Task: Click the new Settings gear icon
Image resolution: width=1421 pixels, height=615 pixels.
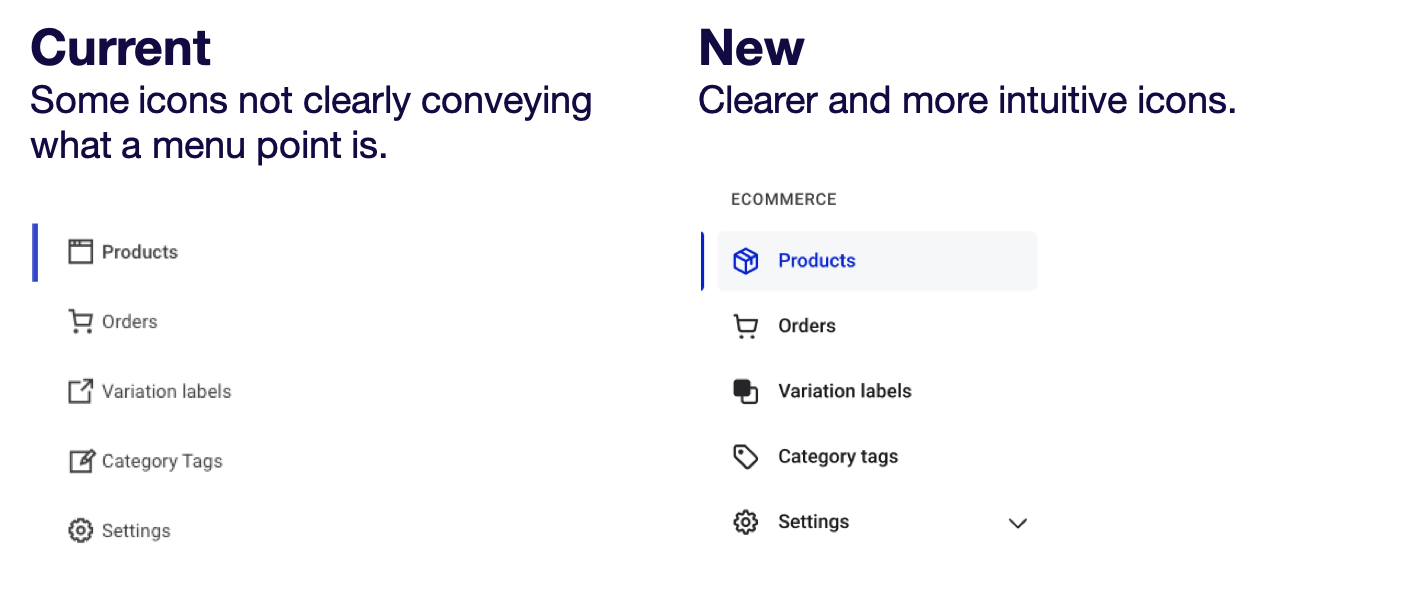Action: [x=746, y=522]
